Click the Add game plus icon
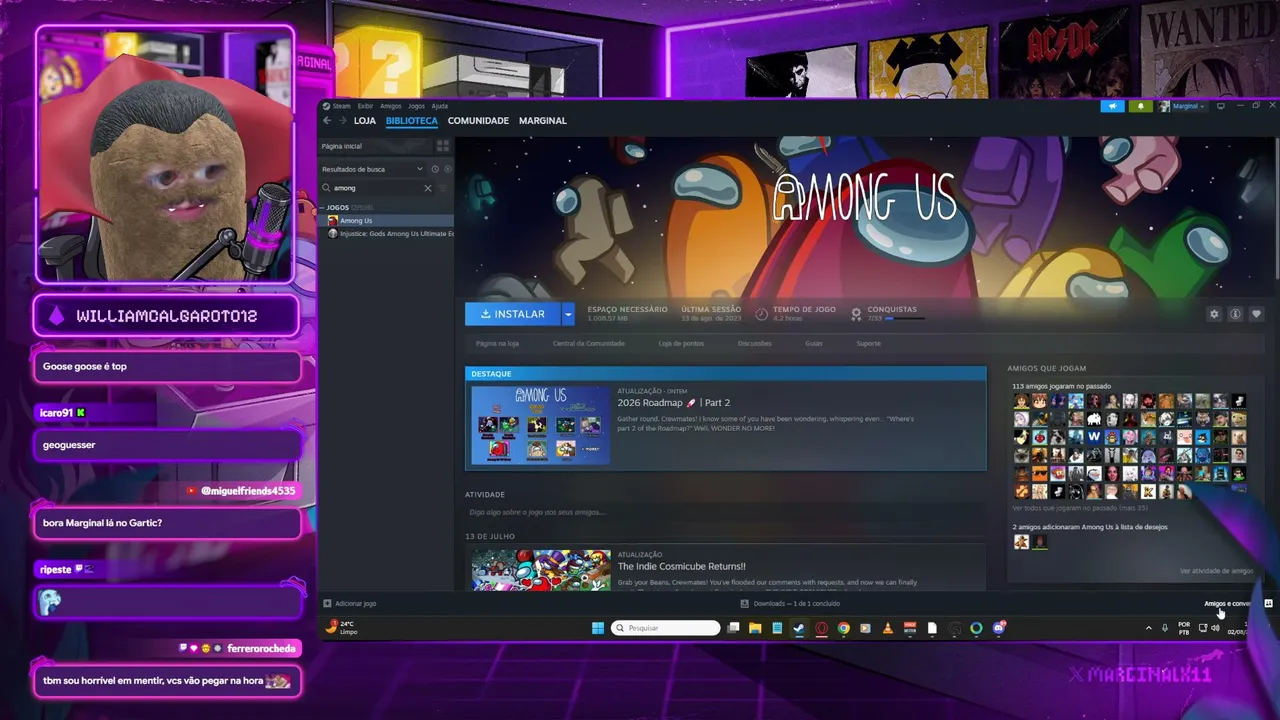Screen dimensions: 1280x720 (327, 604)
